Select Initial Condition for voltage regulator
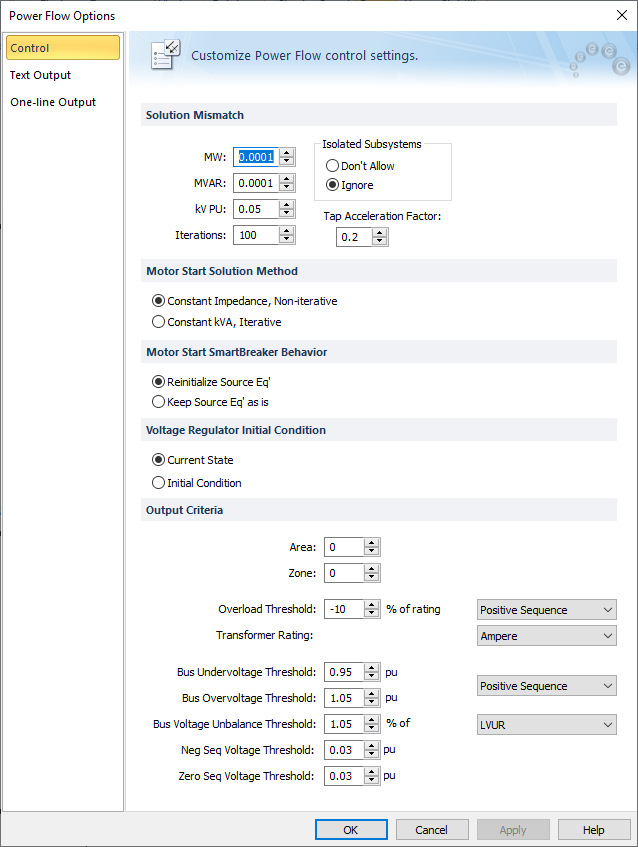 click(158, 483)
